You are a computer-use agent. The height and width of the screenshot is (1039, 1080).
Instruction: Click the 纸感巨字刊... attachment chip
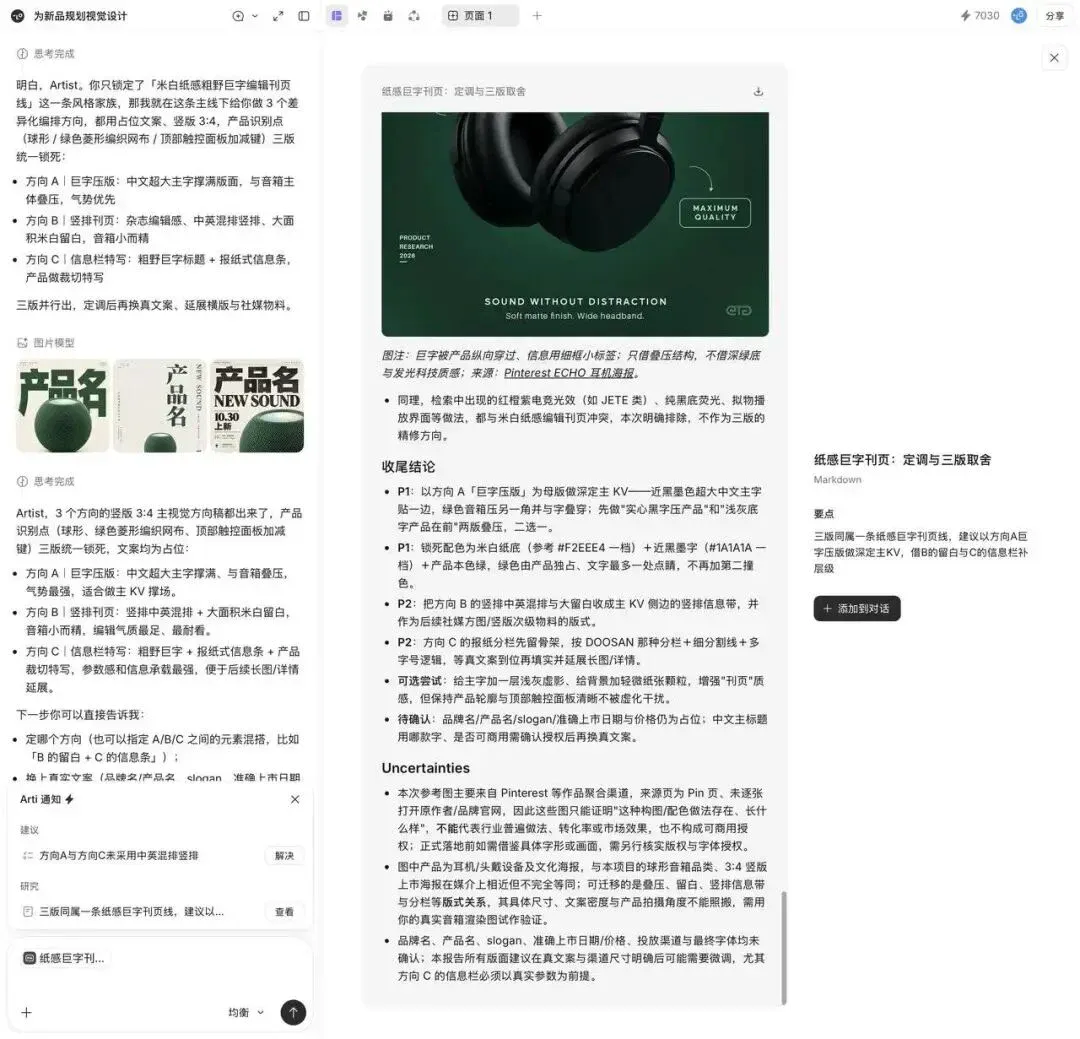coord(64,958)
